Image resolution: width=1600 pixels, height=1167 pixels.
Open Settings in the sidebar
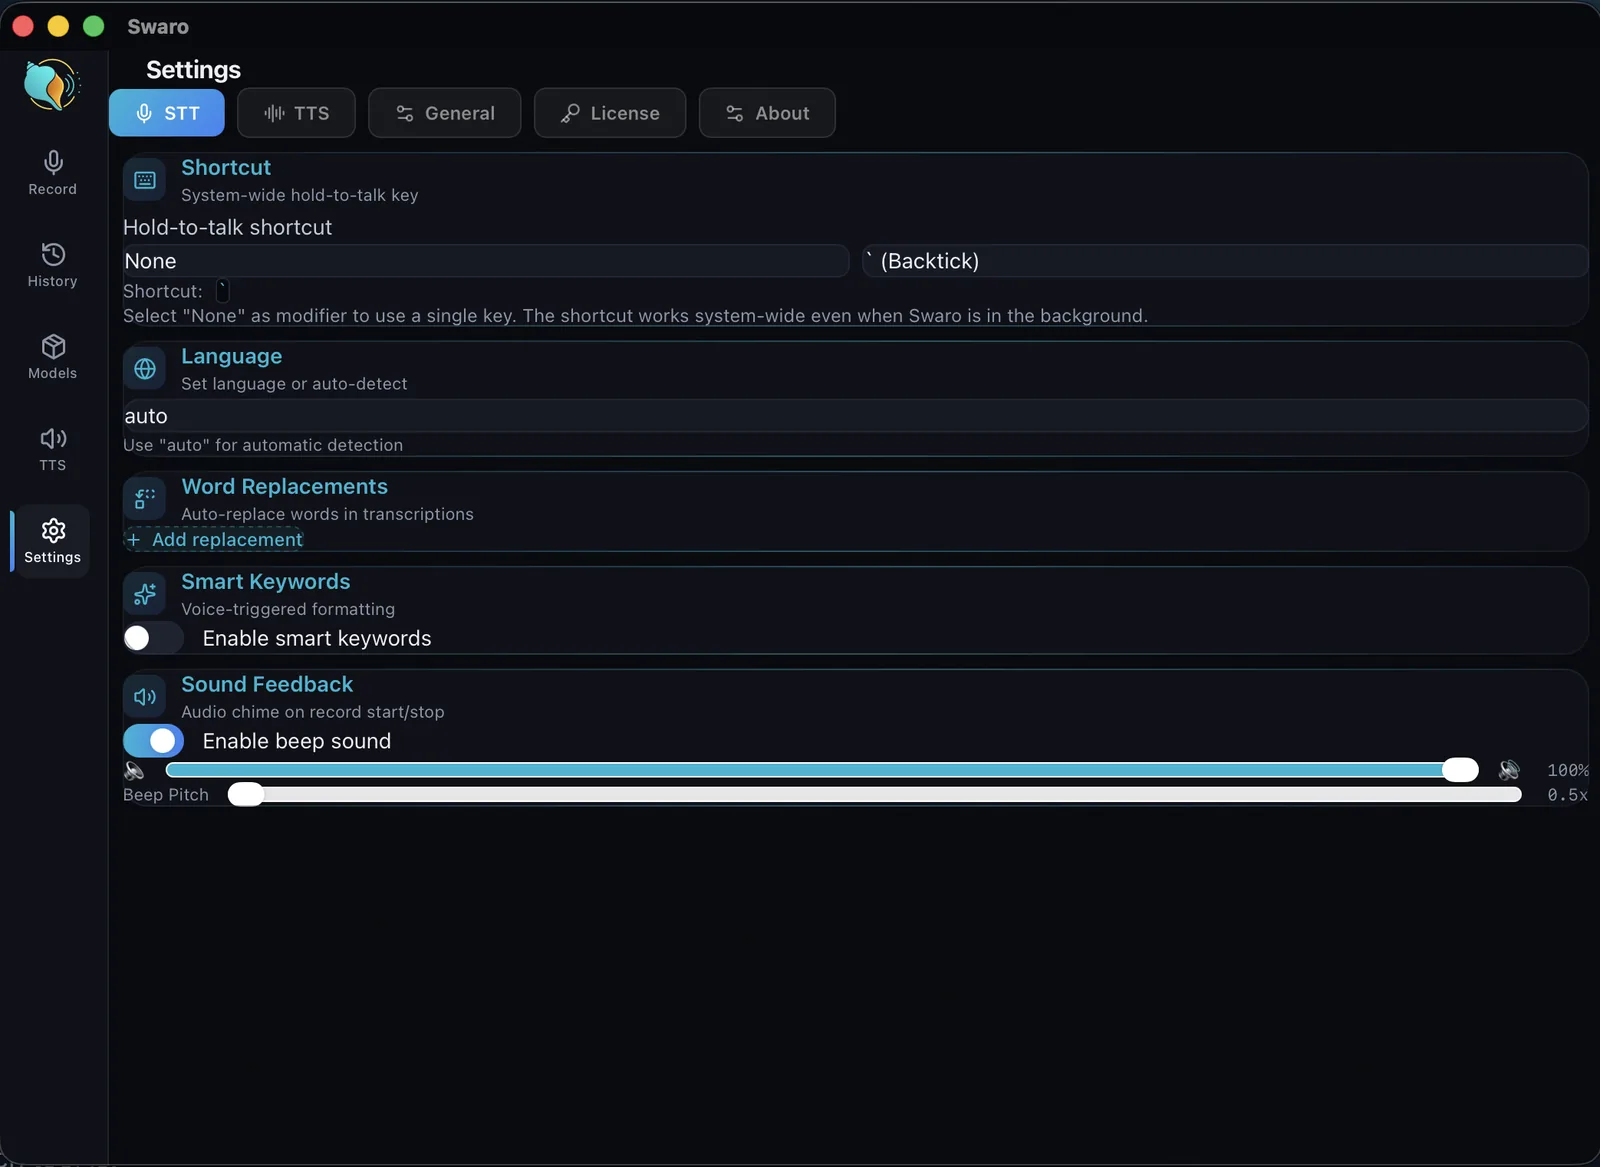coord(53,541)
